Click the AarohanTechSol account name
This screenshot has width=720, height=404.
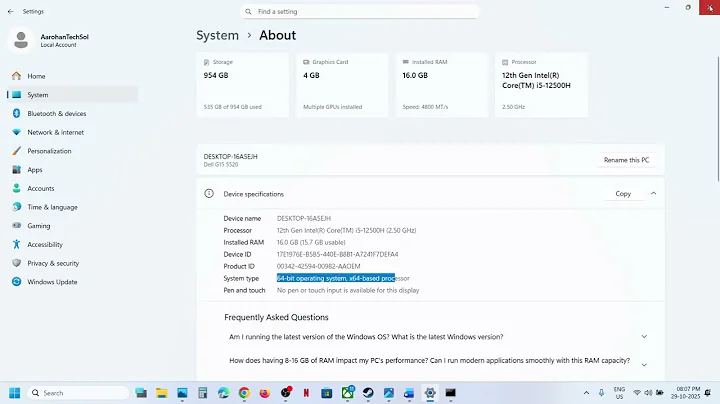pos(64,37)
